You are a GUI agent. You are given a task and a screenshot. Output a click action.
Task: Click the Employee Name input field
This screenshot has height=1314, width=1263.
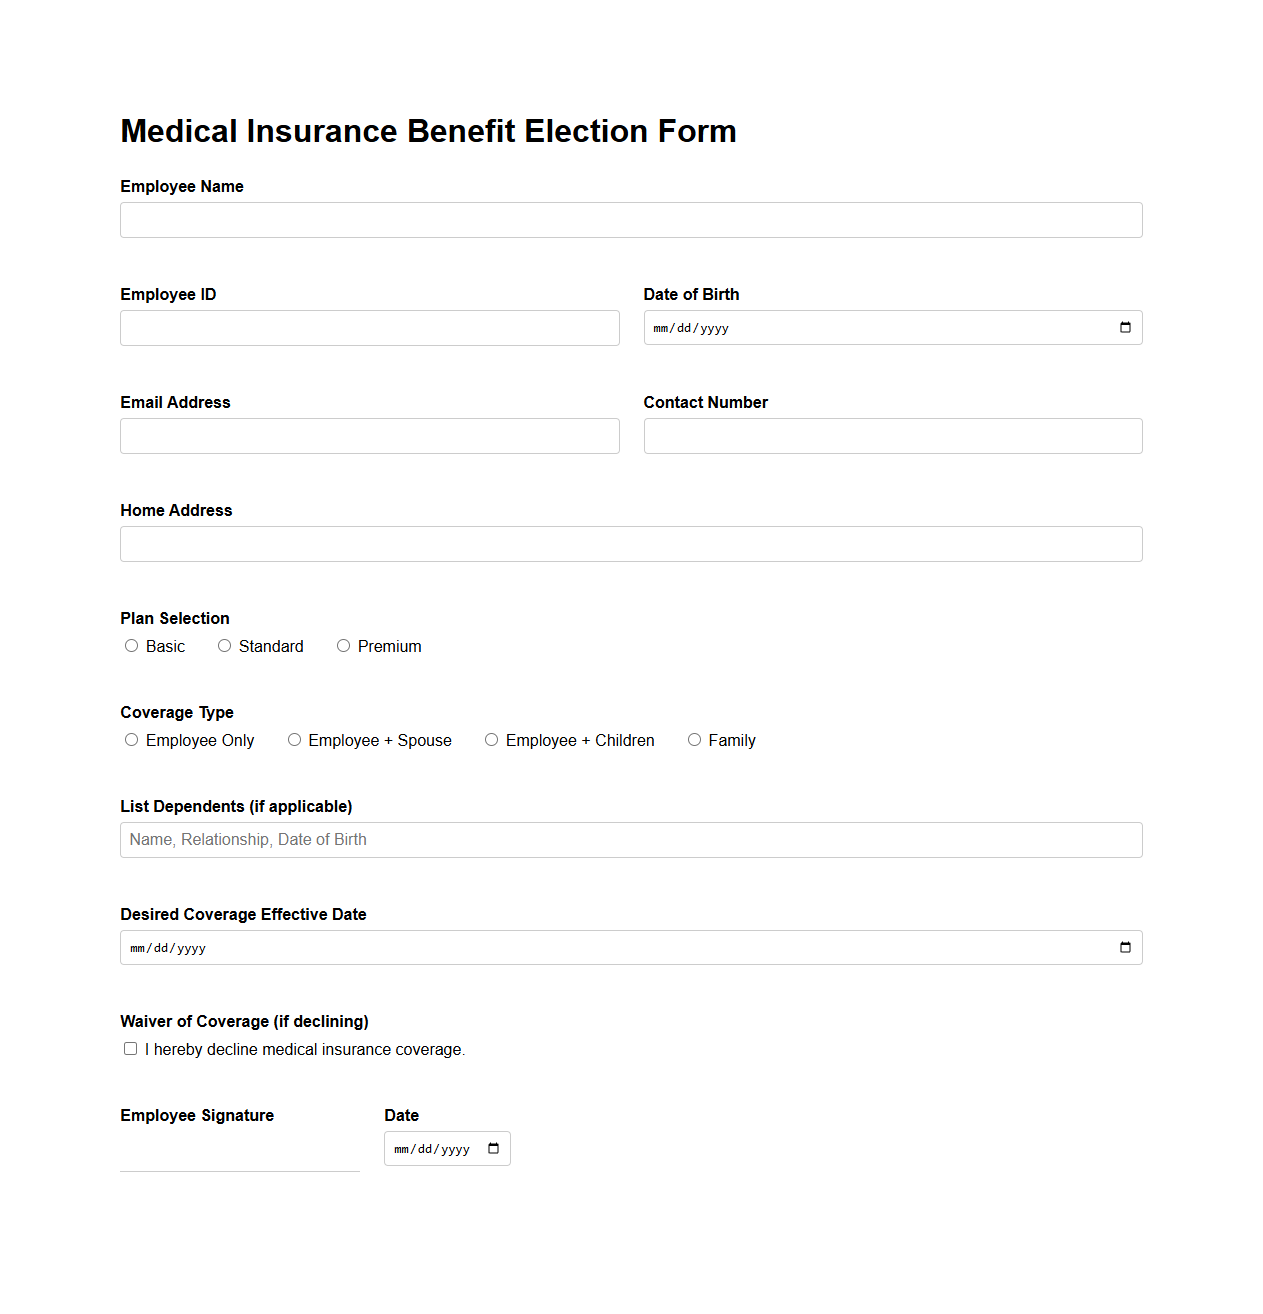(631, 219)
